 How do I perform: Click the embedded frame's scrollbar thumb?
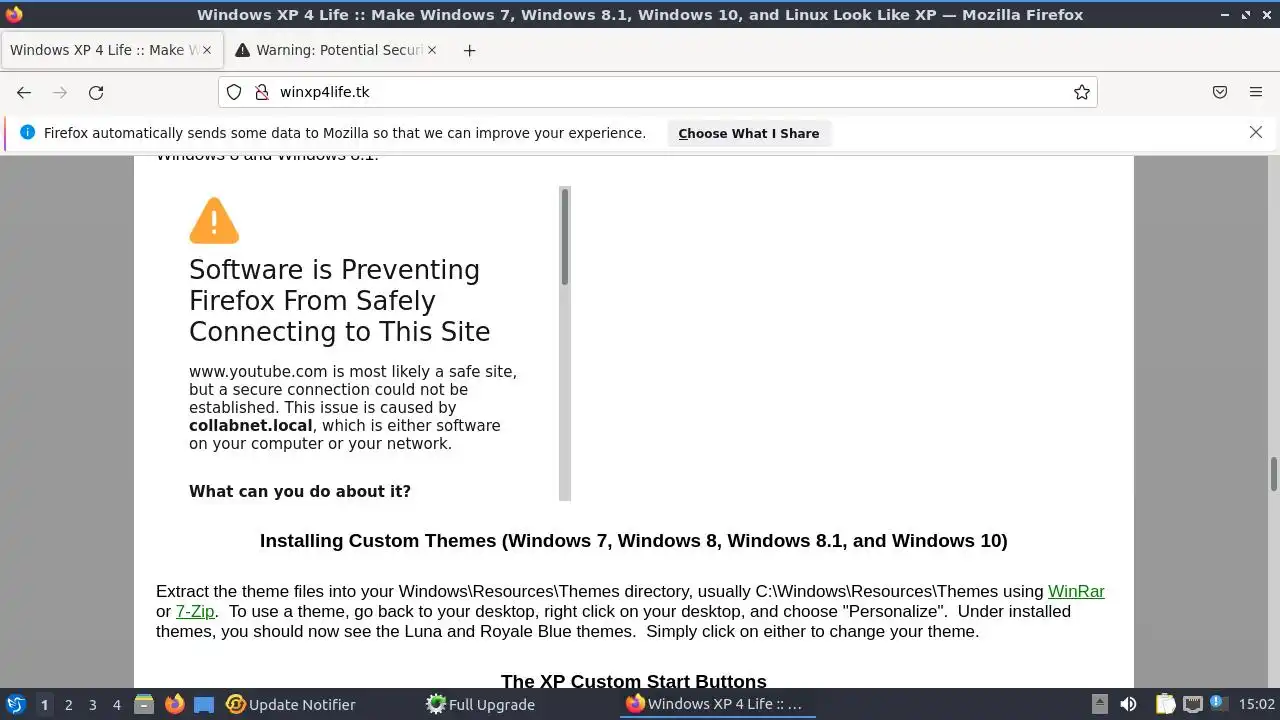(x=564, y=236)
